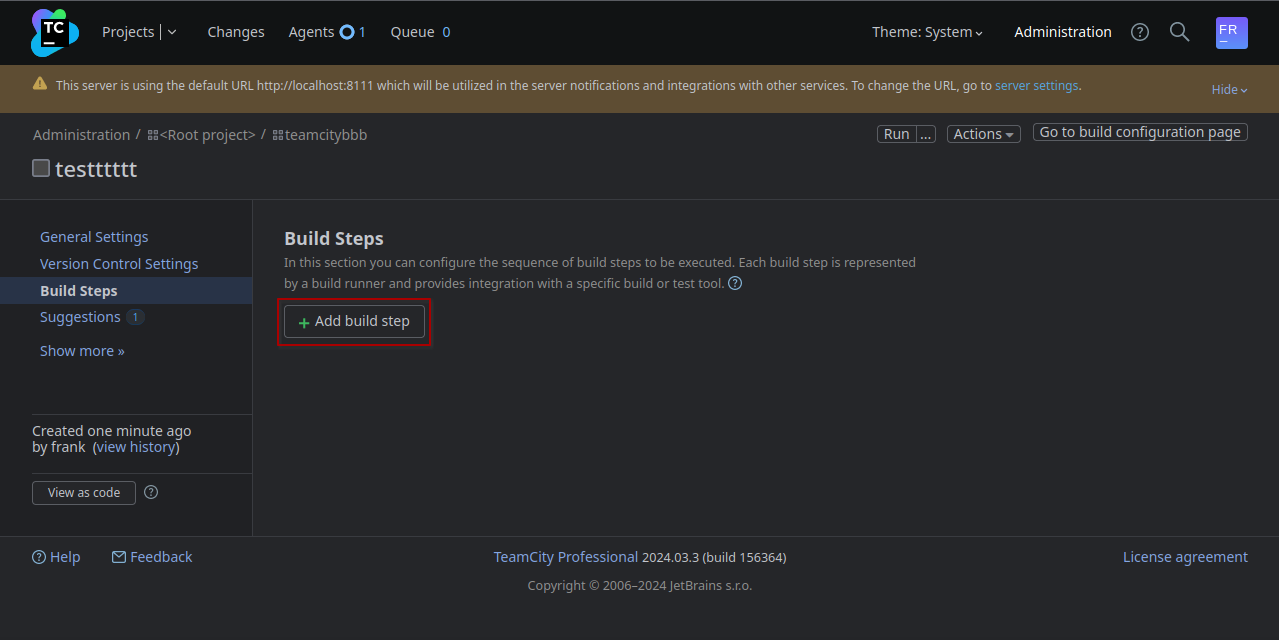The width and height of the screenshot is (1279, 640).
Task: Click the warning triangle in the banner
Action: 39,85
